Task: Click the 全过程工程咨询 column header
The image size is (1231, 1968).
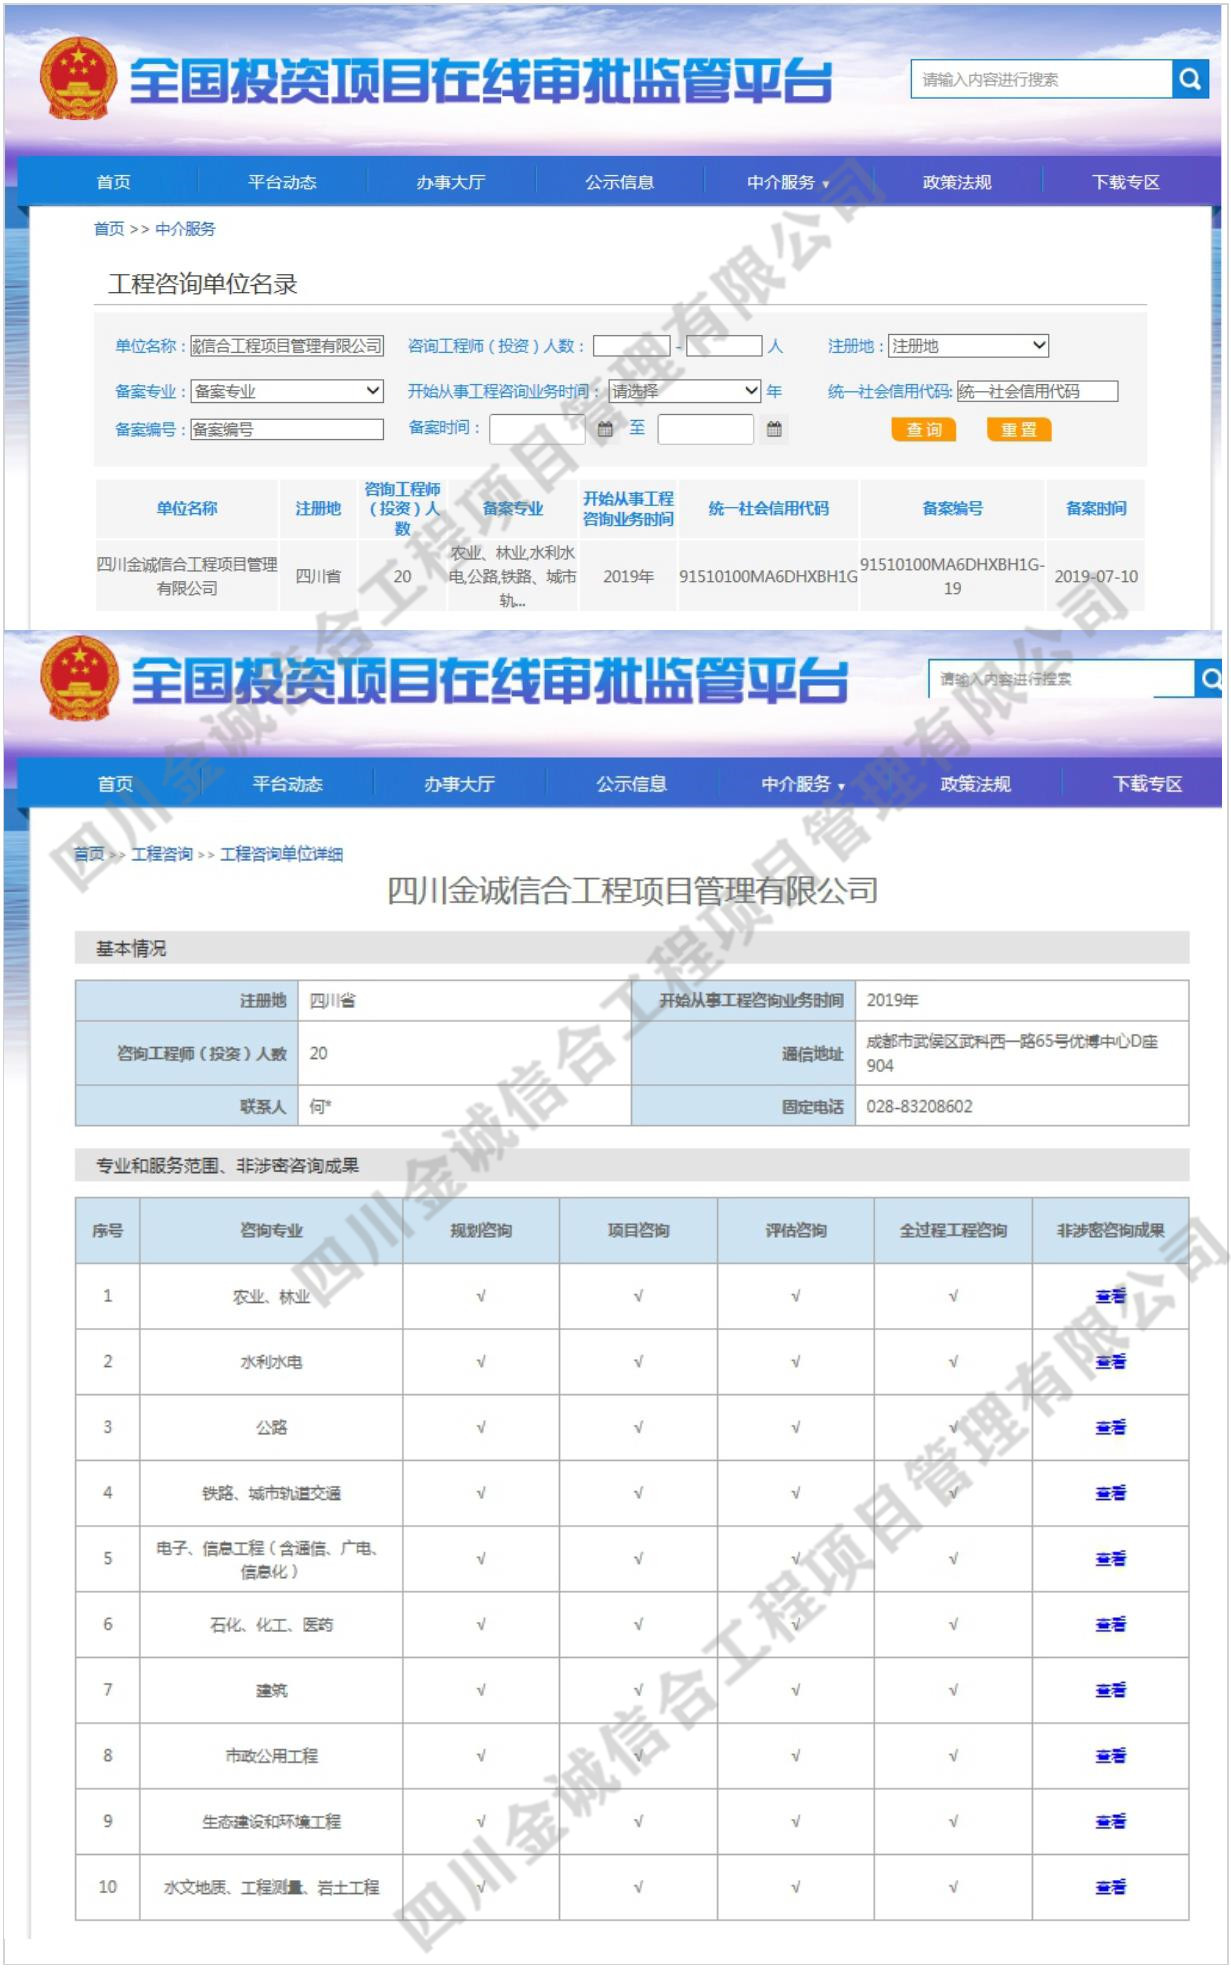Action: (x=953, y=1230)
